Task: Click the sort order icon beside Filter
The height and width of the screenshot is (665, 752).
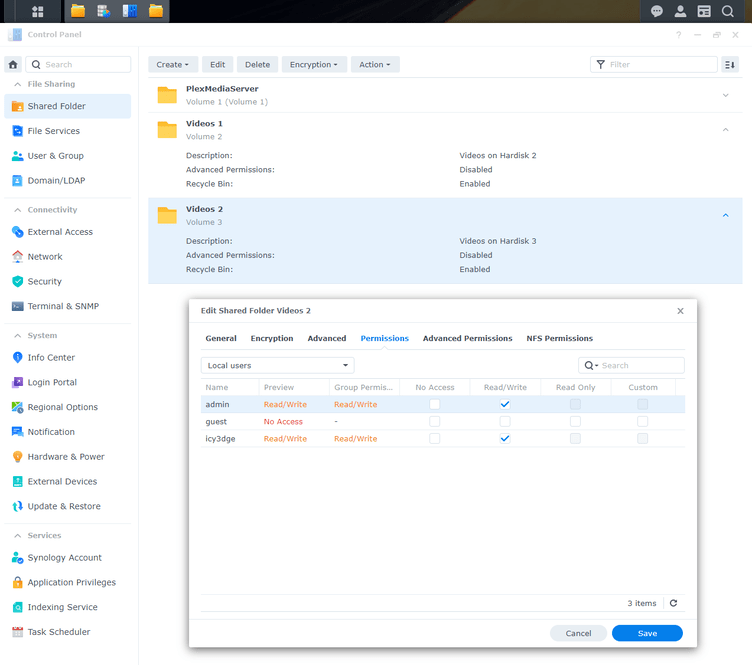Action: [x=730, y=64]
